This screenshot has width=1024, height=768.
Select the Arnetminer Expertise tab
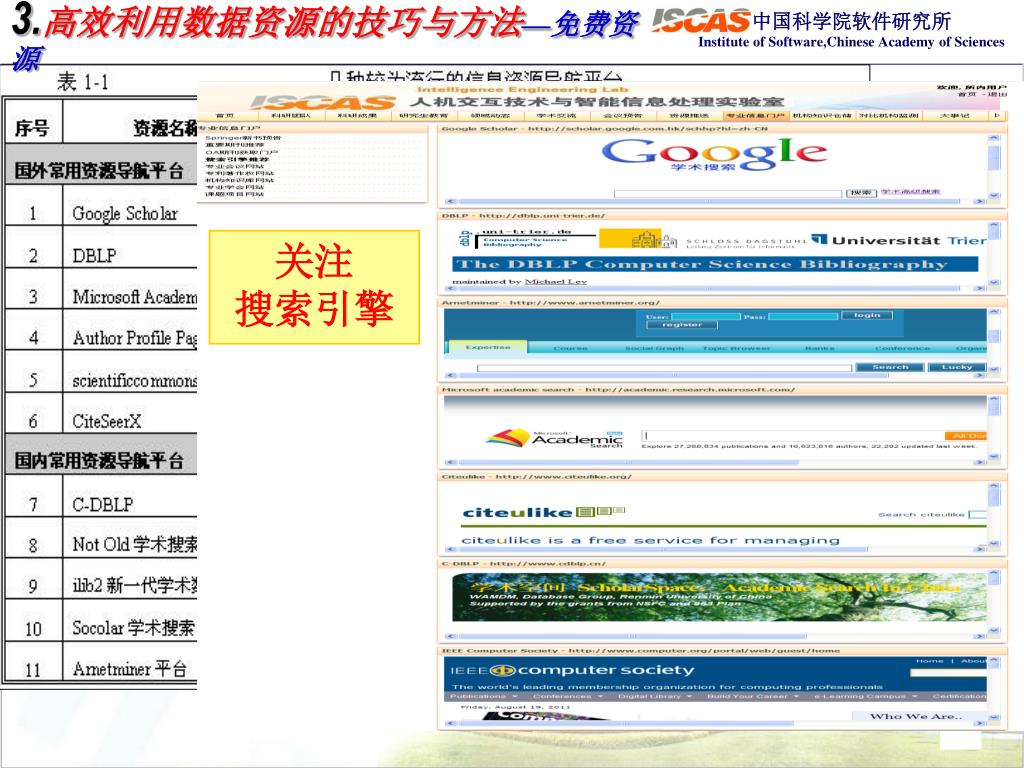click(488, 347)
